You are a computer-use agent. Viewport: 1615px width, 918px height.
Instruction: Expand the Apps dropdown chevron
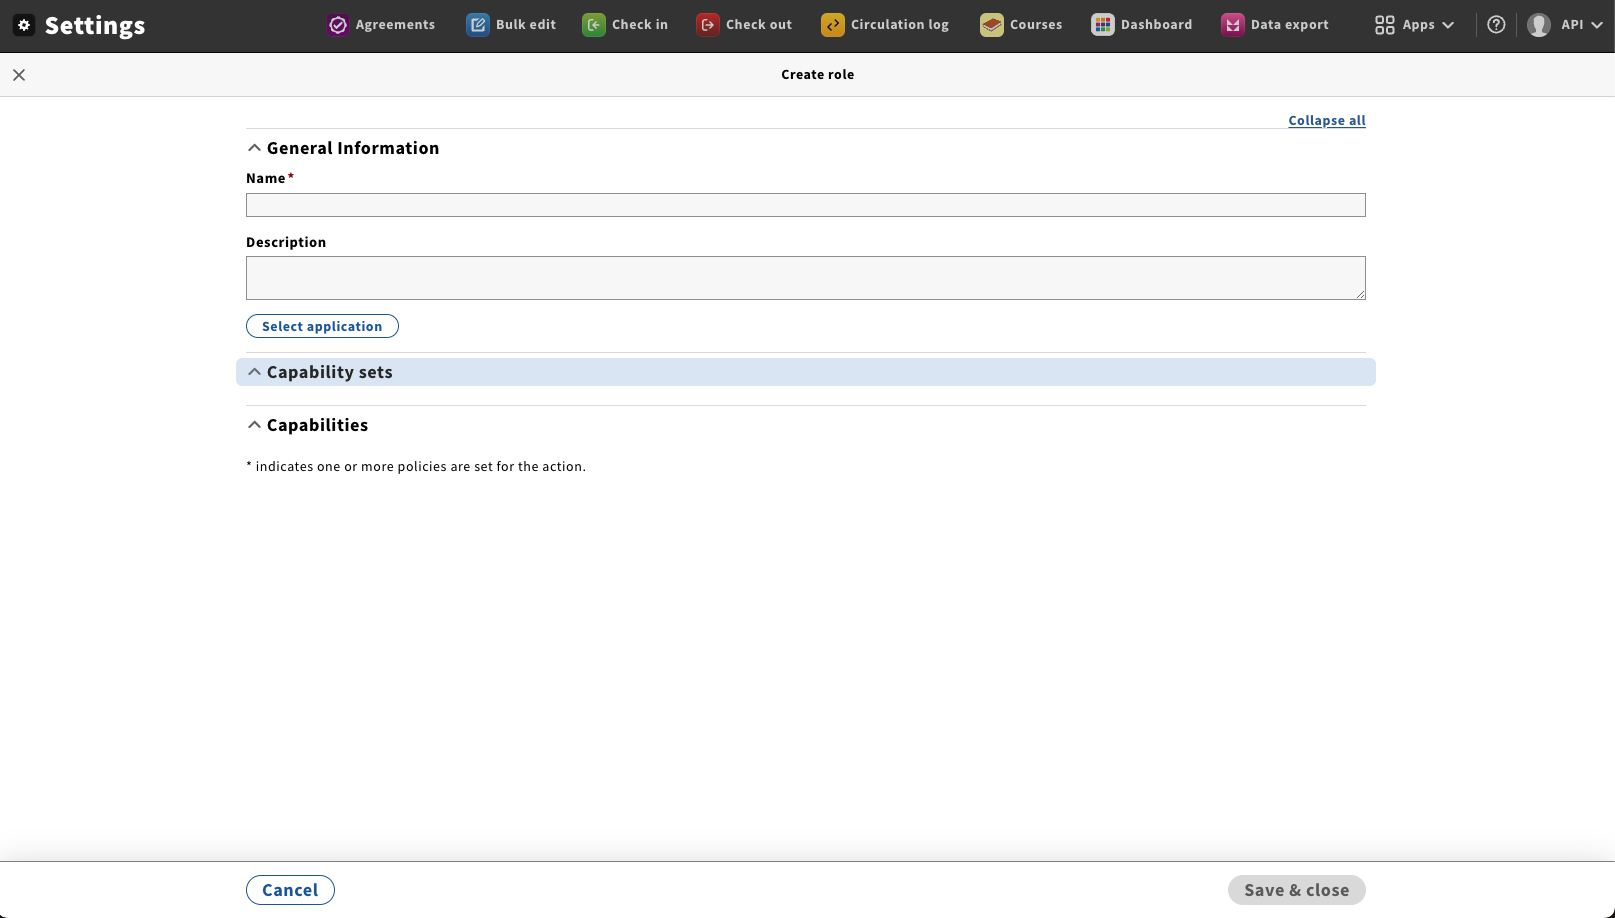coord(1448,25)
